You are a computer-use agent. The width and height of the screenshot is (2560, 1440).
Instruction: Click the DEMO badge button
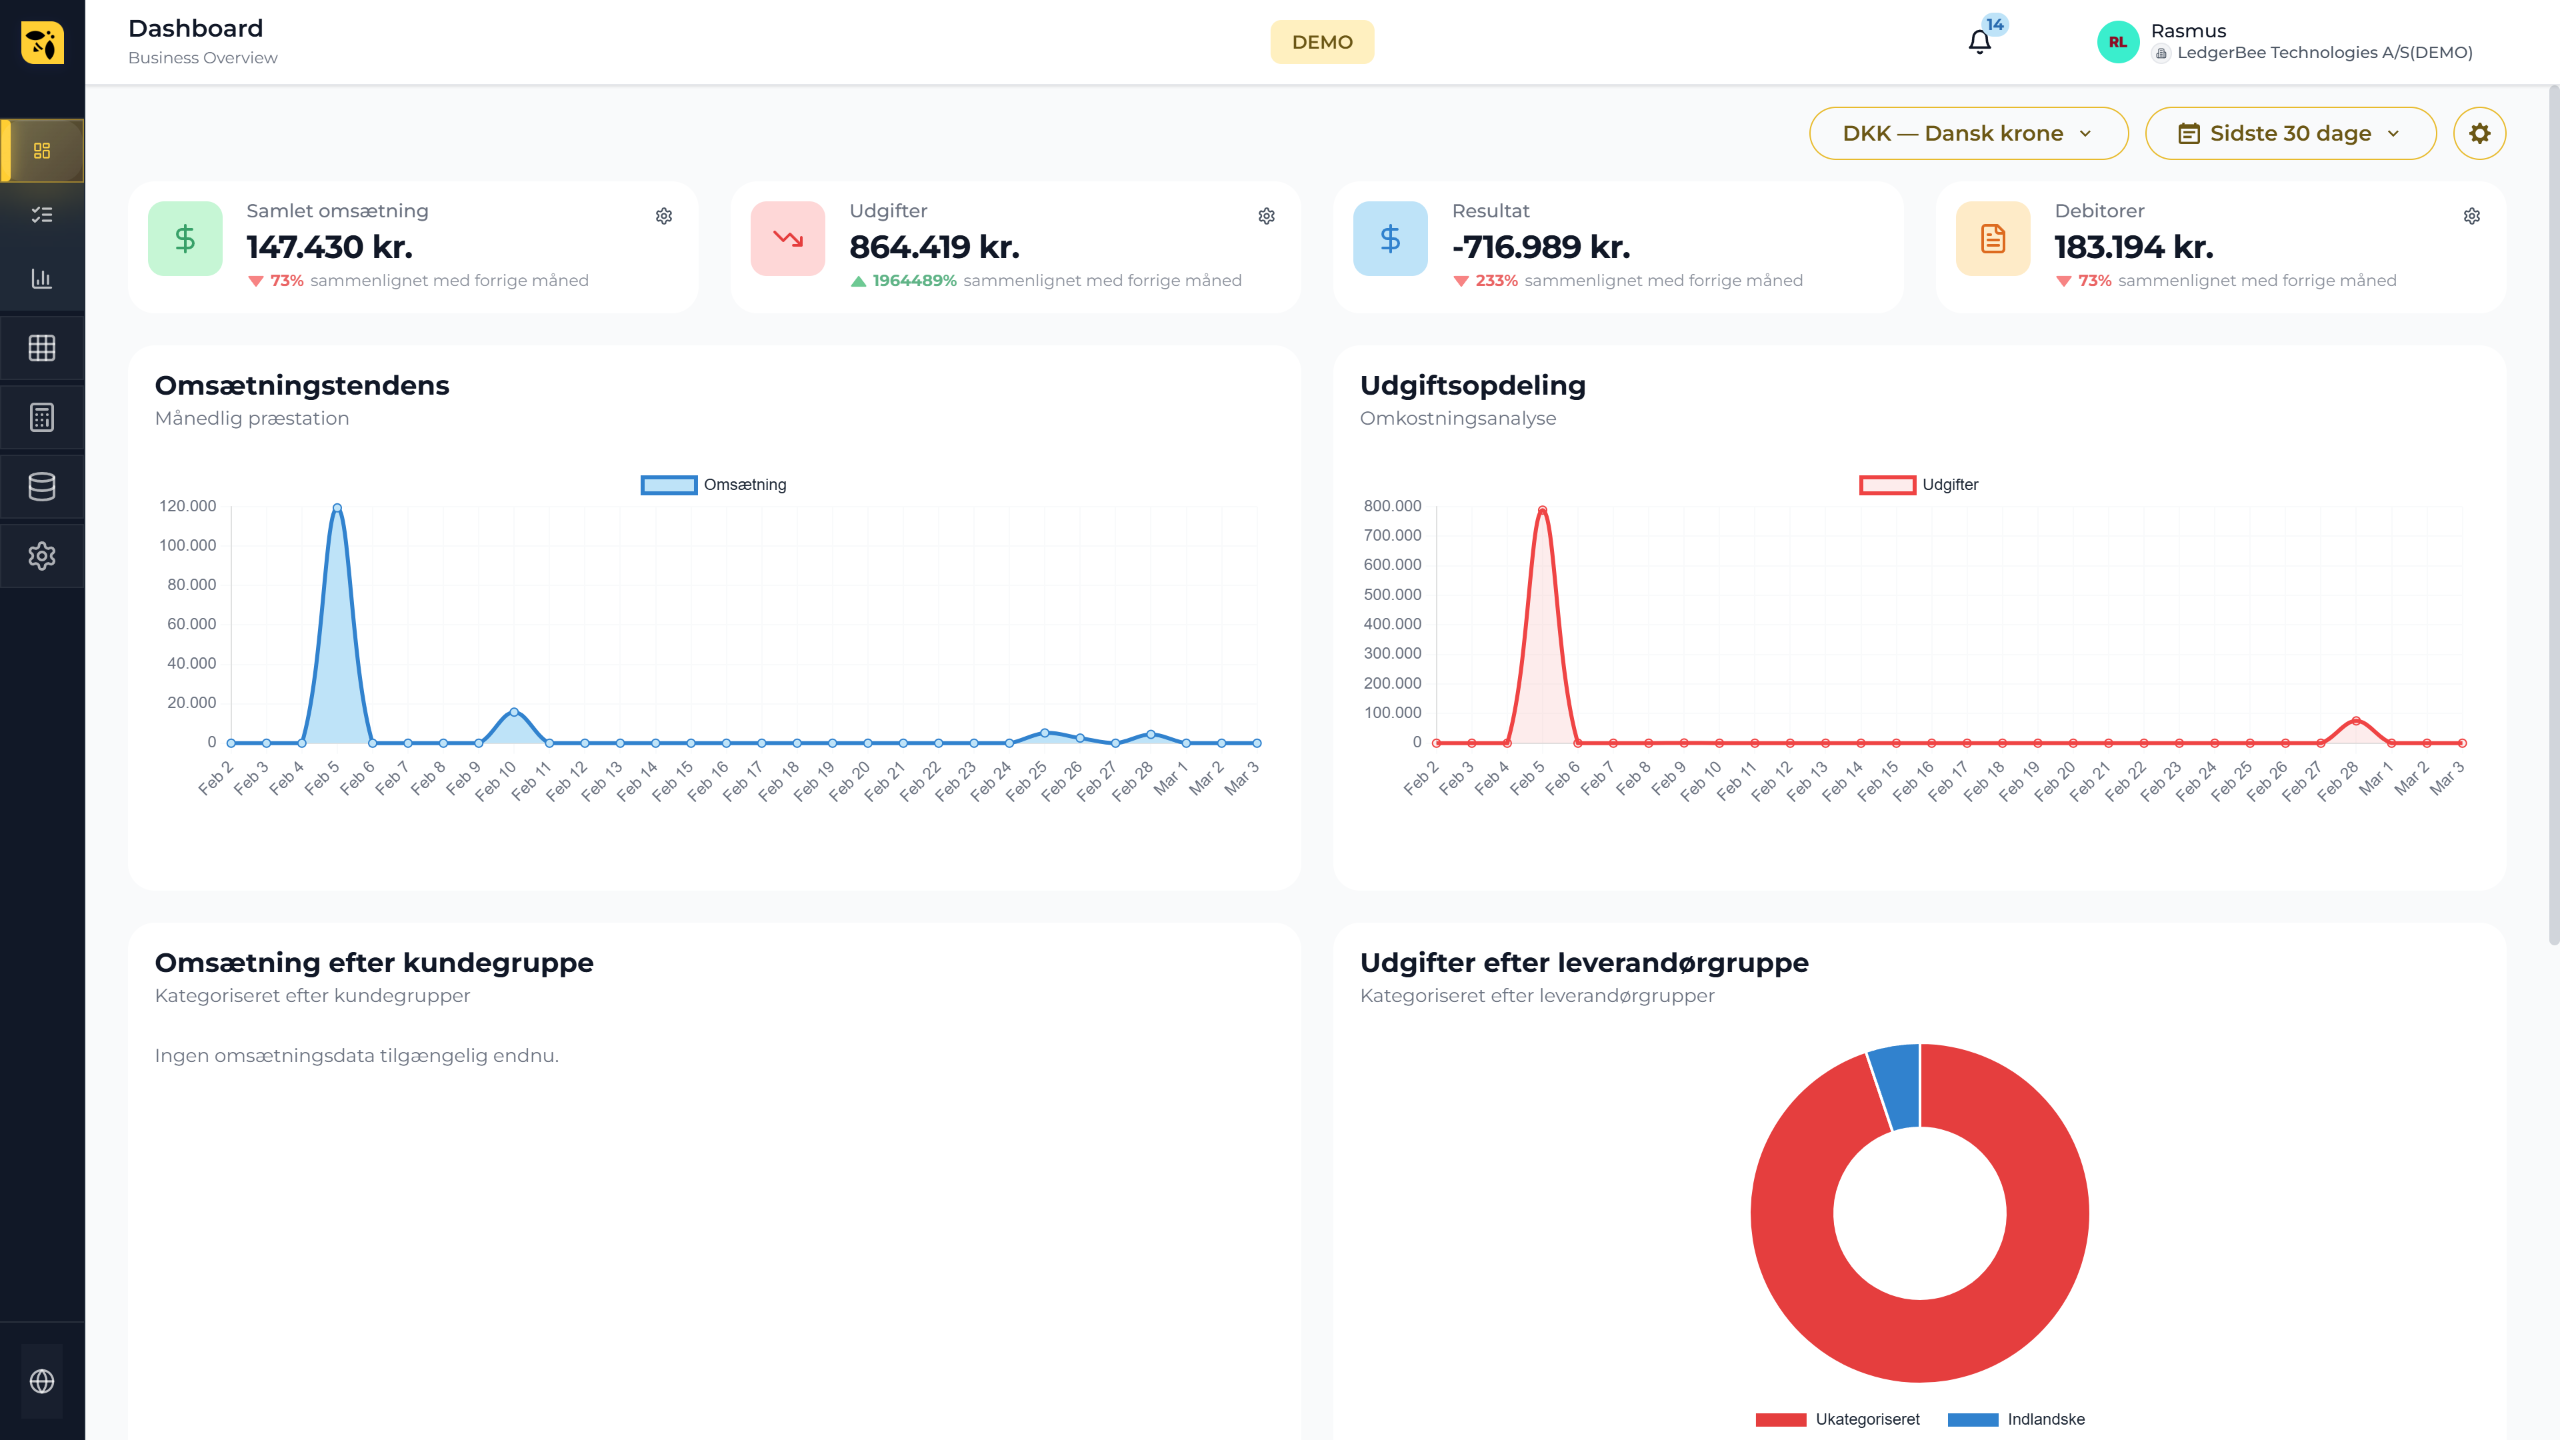1322,42
